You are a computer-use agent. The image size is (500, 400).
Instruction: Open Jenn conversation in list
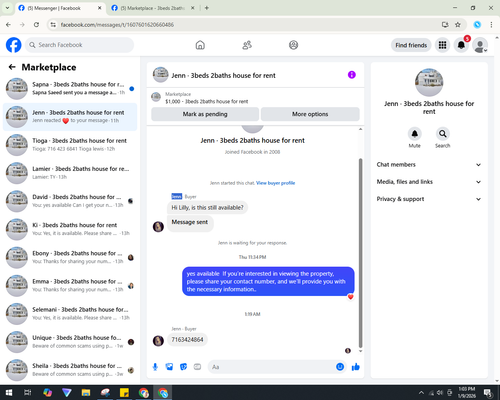[x=70, y=117]
